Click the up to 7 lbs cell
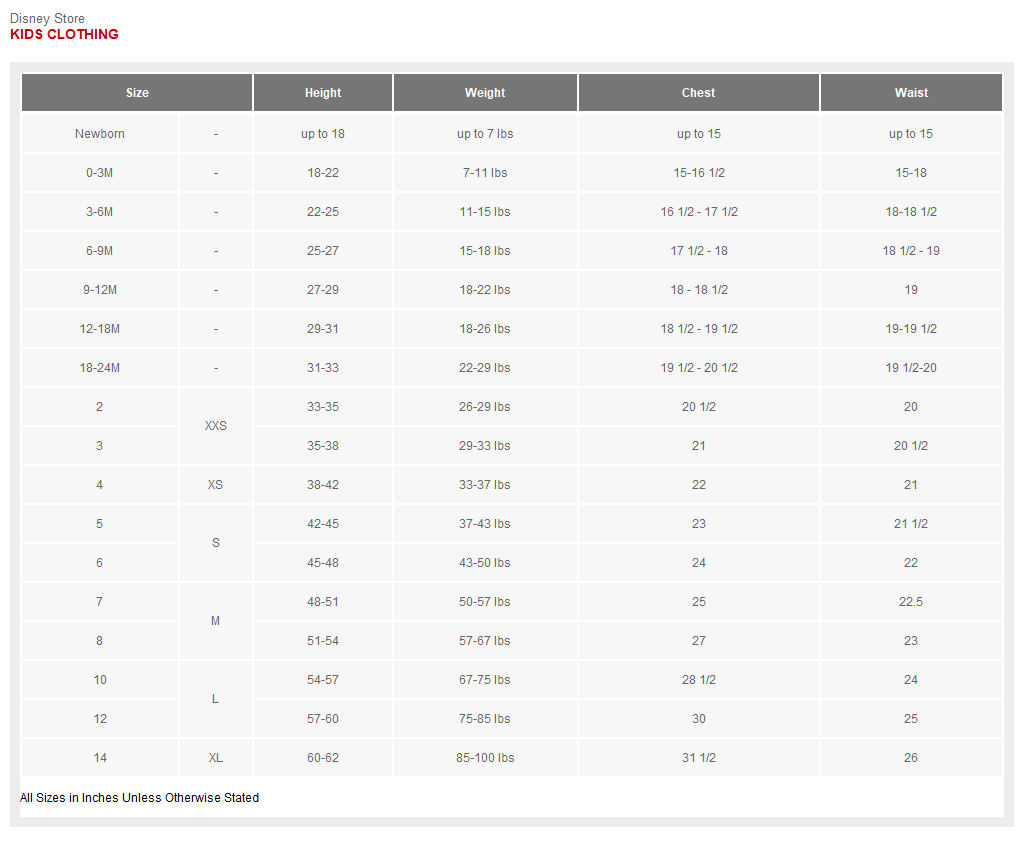The width and height of the screenshot is (1024, 842). (485, 134)
